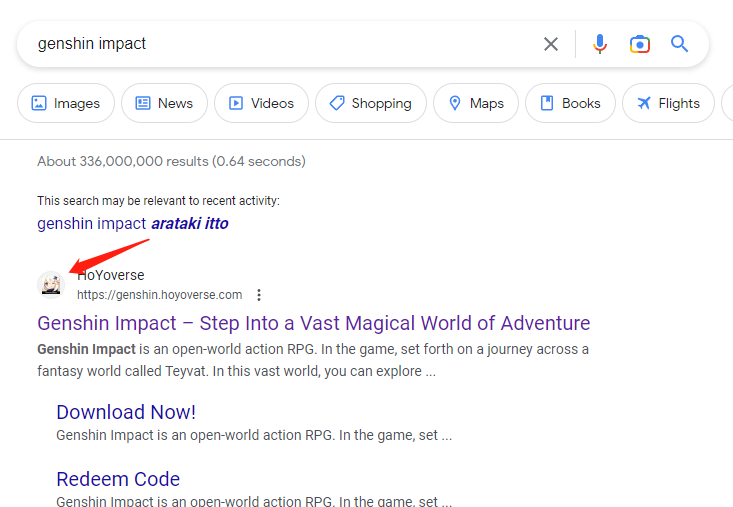Filter results by Images
Screen dimensions: 733x507
66,103
